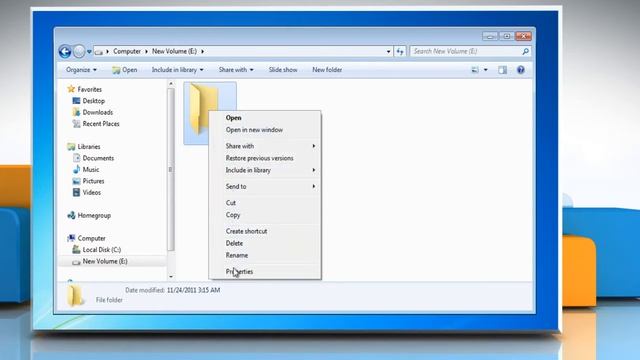Screen dimensions: 640x360
Task: Click Slide show in the toolbar
Action: pyautogui.click(x=283, y=70)
